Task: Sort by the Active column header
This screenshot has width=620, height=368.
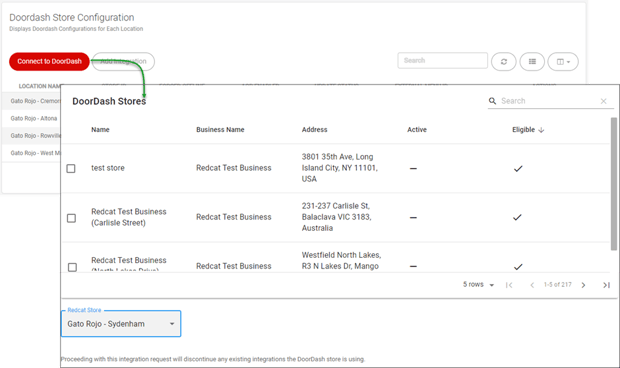Action: coord(417,130)
